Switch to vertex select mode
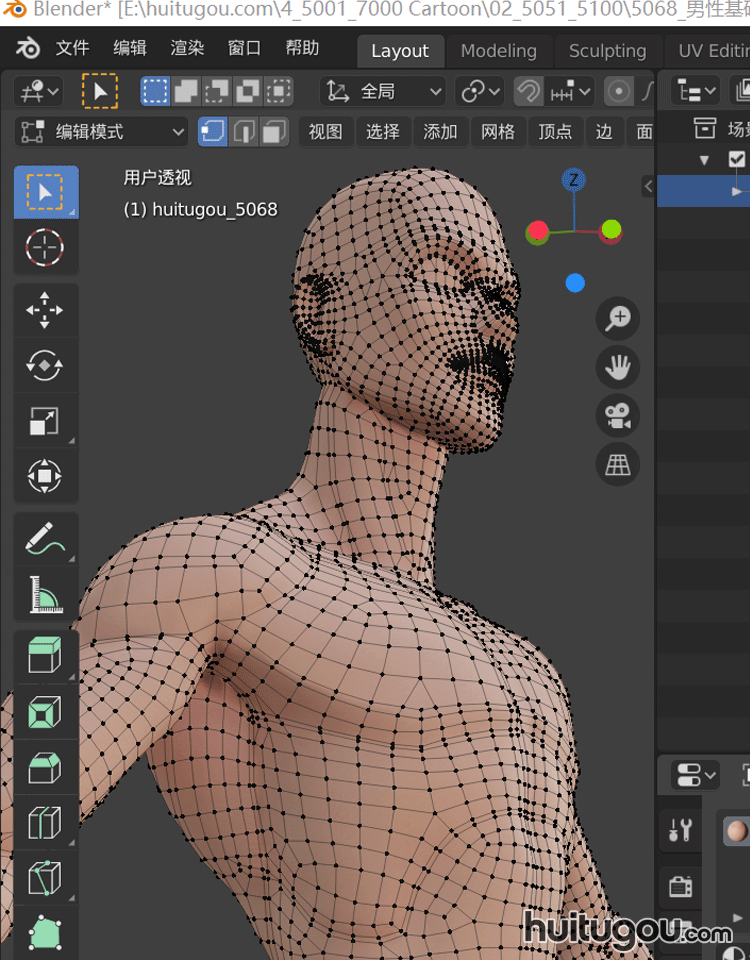The image size is (750, 960). [x=212, y=131]
